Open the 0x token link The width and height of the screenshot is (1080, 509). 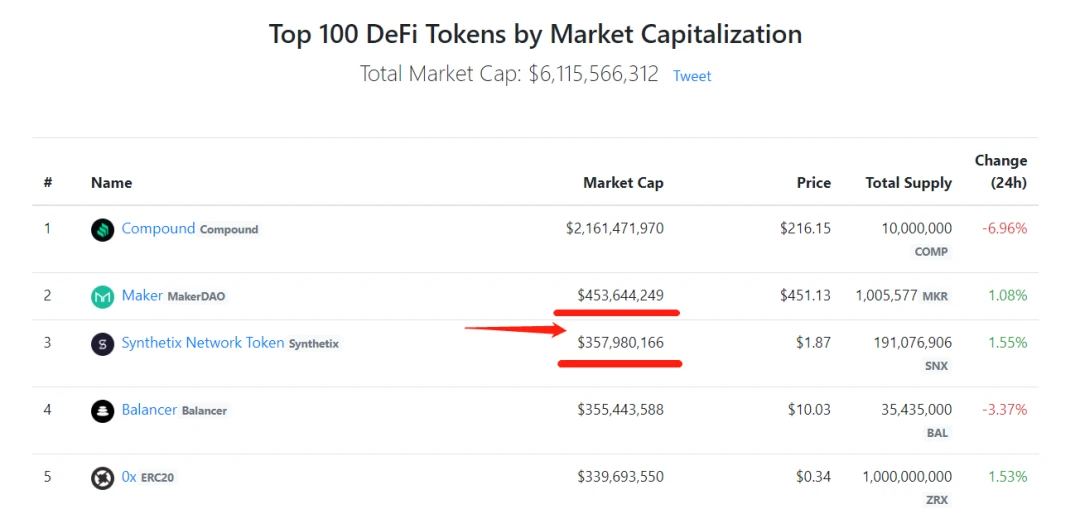click(129, 476)
